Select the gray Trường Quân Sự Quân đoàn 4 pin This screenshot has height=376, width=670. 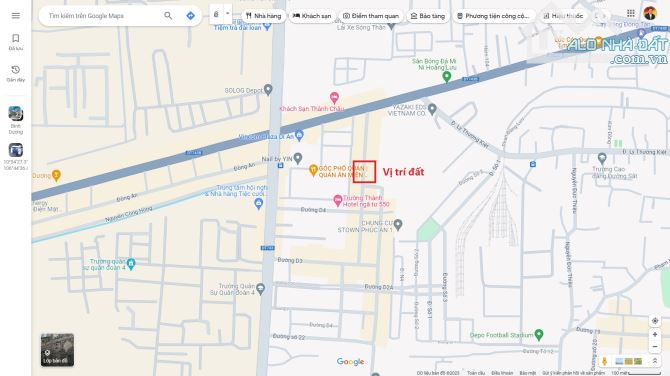click(x=261, y=288)
